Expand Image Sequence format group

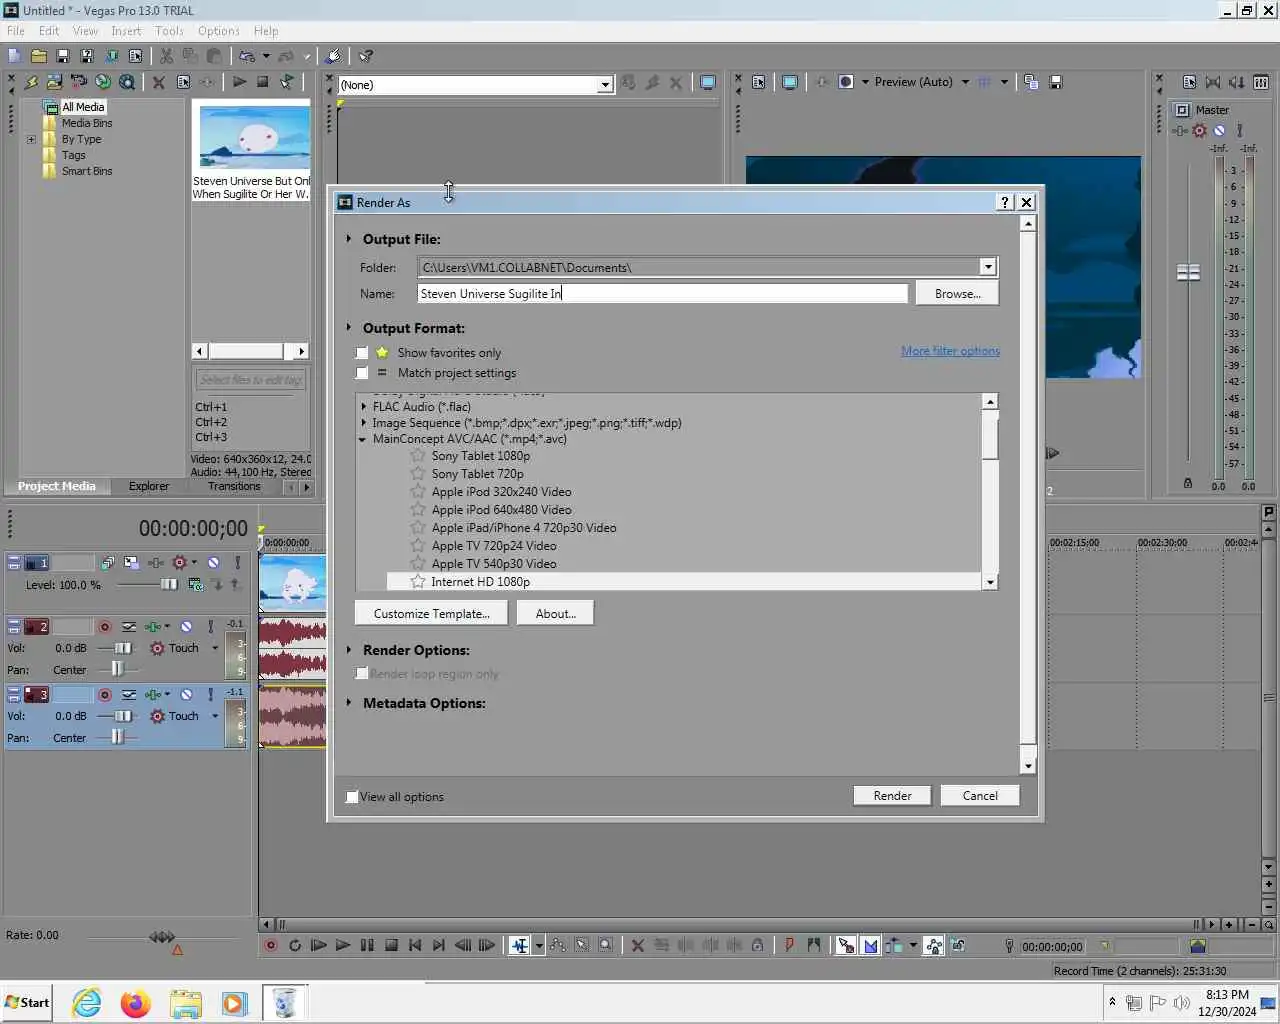tap(363, 423)
